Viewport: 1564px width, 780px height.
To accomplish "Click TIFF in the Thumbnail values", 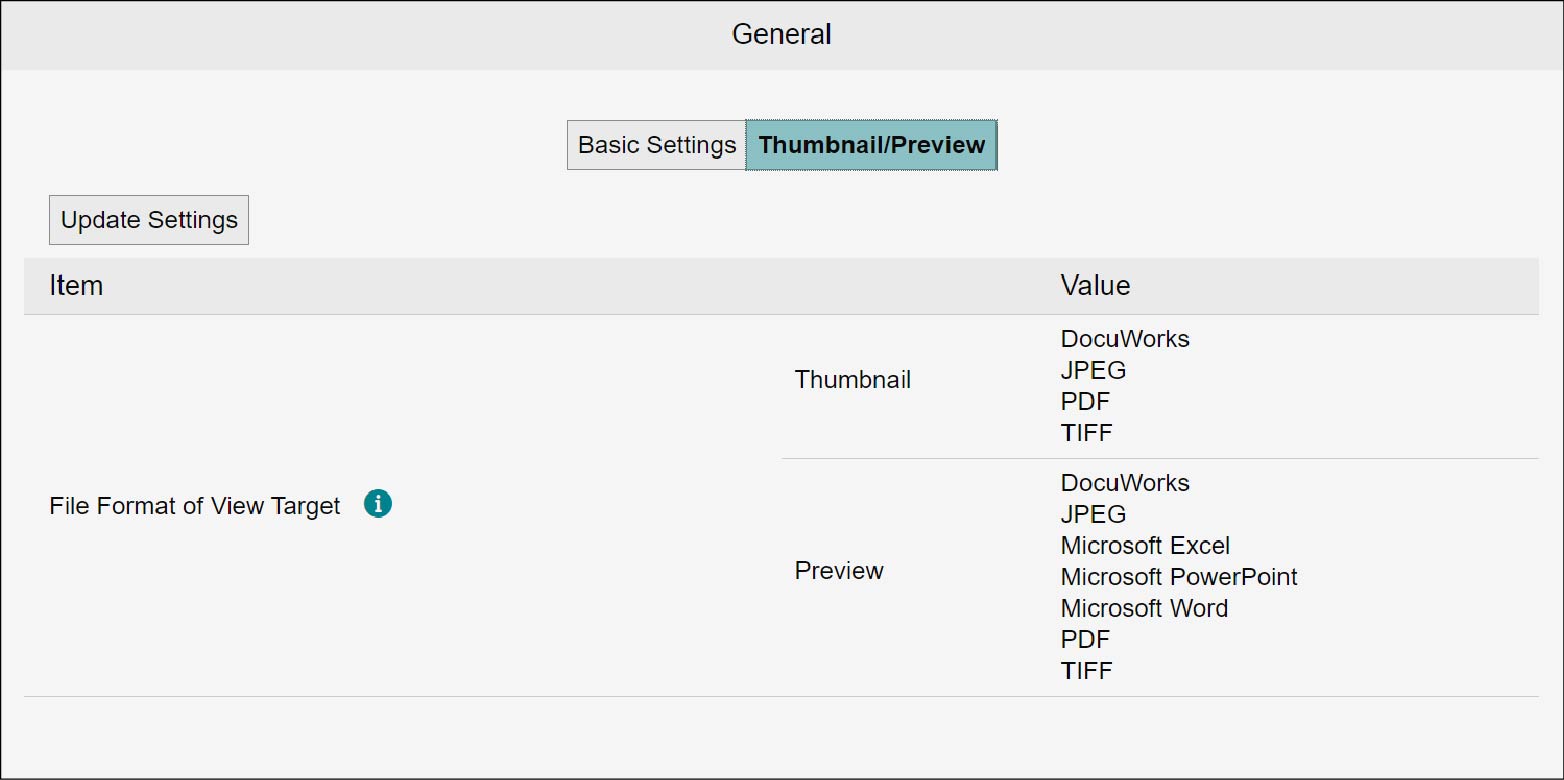I will coord(1086,433).
